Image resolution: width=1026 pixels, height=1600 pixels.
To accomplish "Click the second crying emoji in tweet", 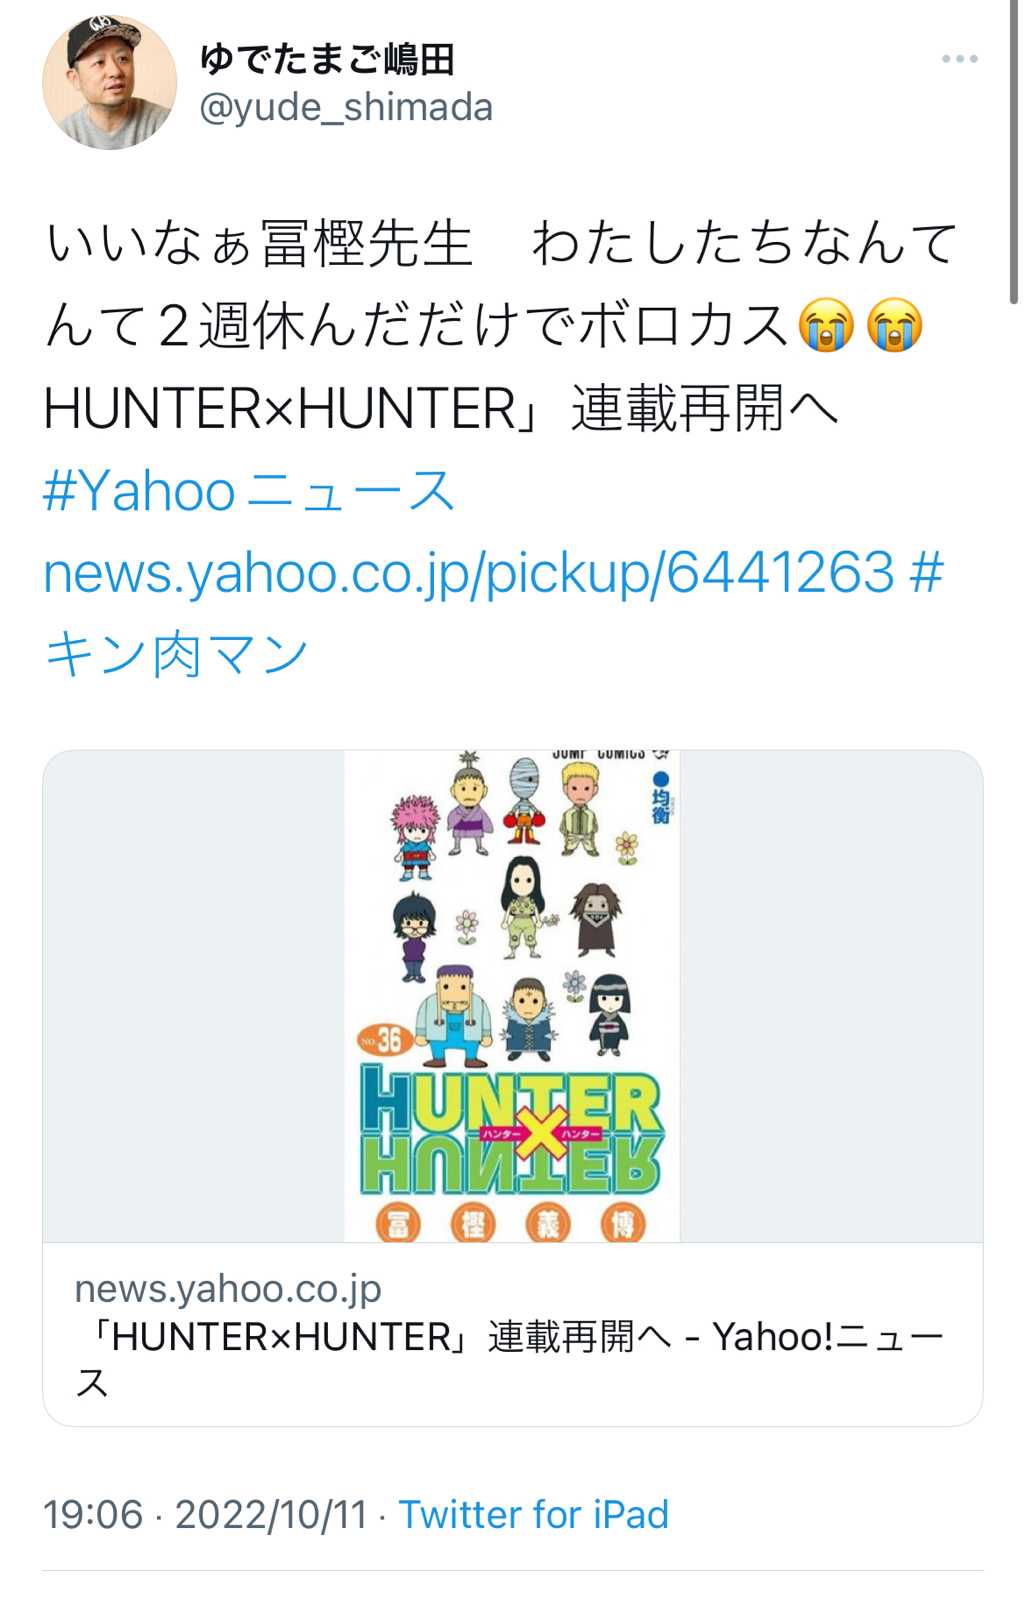I will [x=895, y=326].
